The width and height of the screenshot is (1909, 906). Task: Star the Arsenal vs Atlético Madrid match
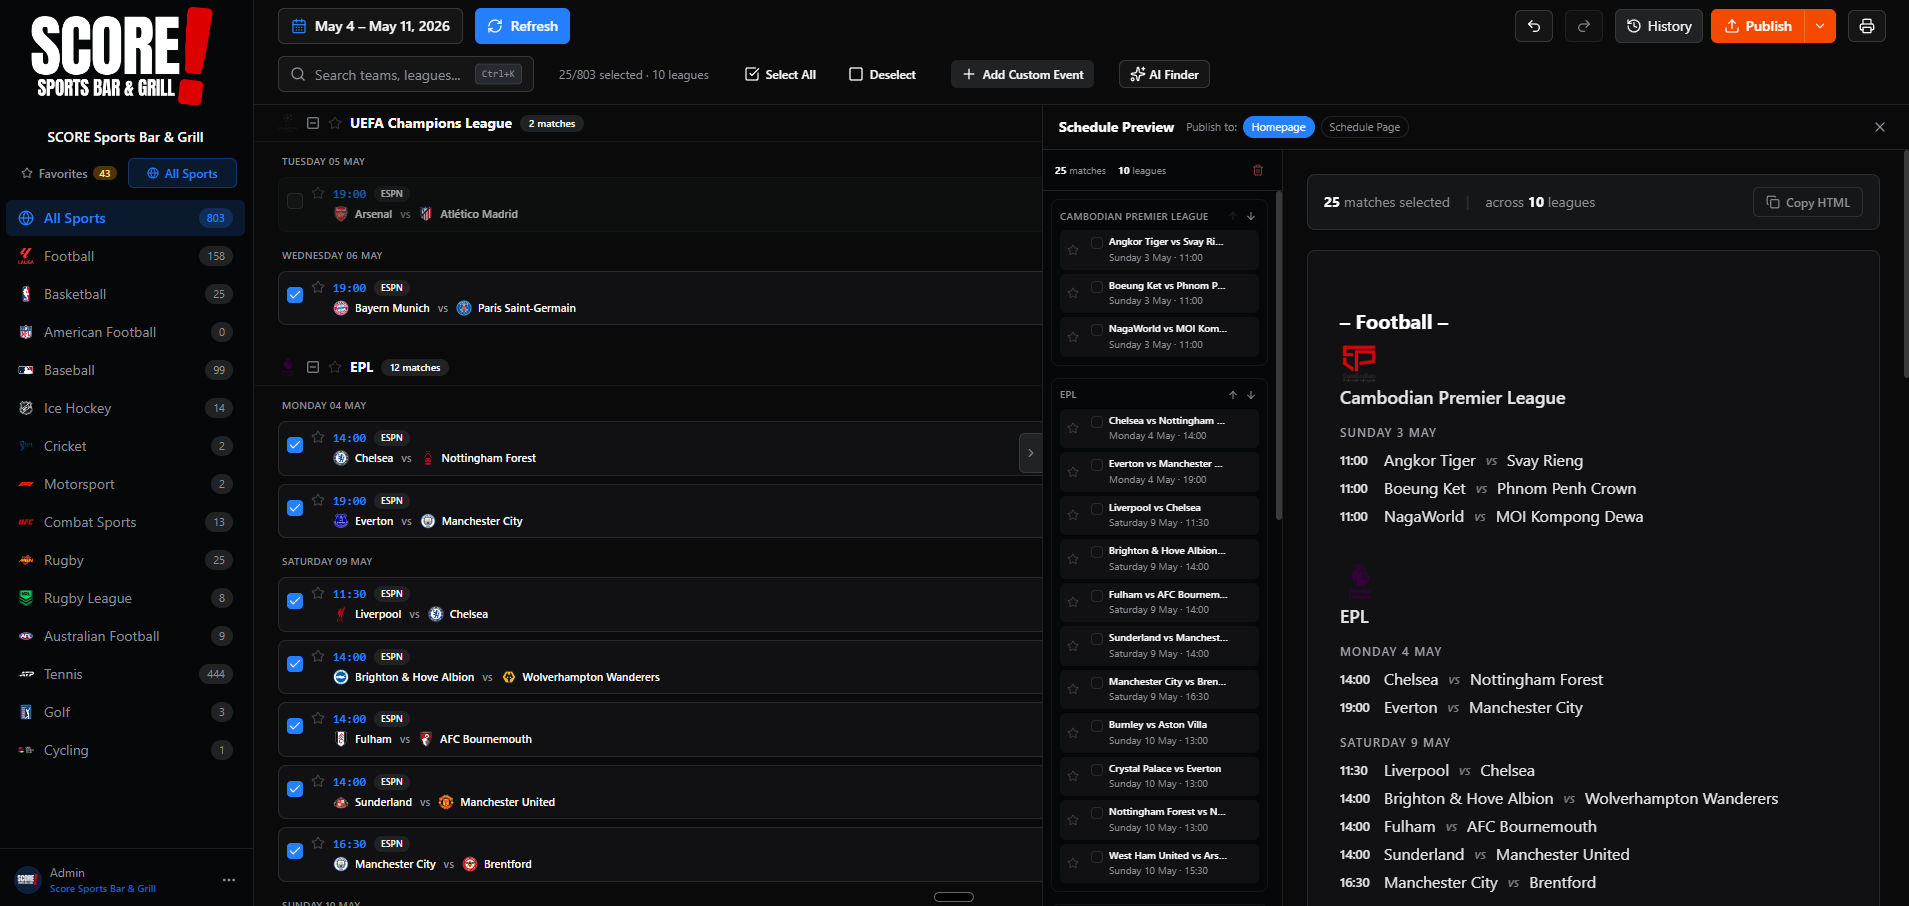[x=318, y=193]
